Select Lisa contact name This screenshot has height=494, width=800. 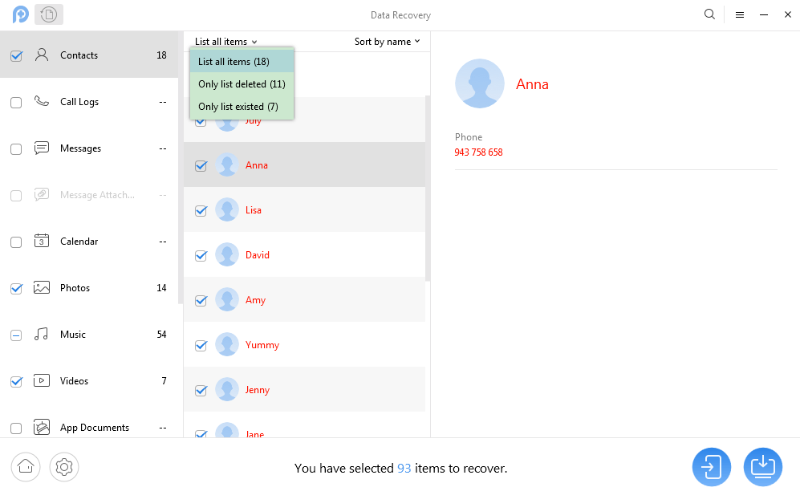click(253, 210)
